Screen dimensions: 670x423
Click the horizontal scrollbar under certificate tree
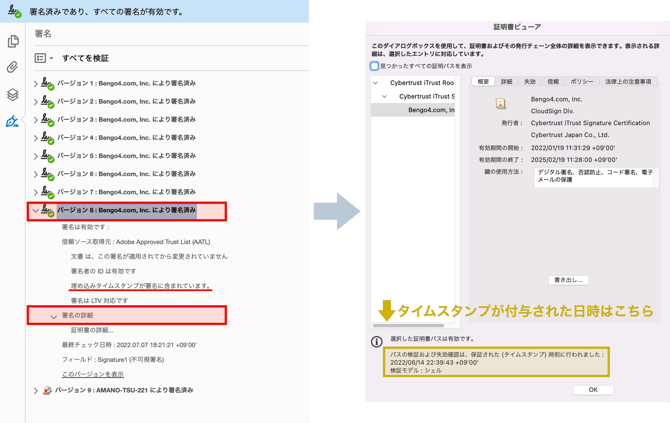tap(408, 326)
